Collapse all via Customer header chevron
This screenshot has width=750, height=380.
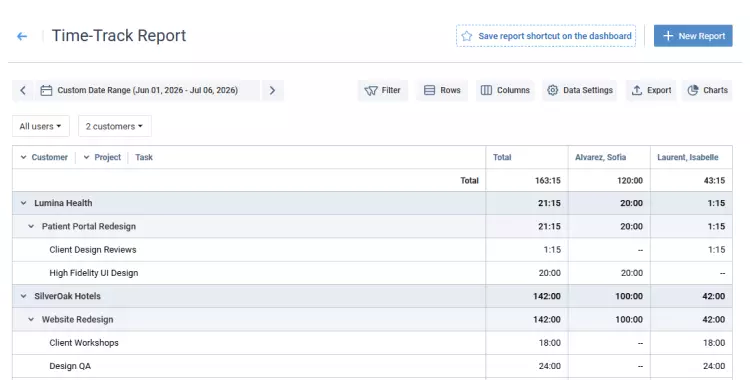click(23, 157)
